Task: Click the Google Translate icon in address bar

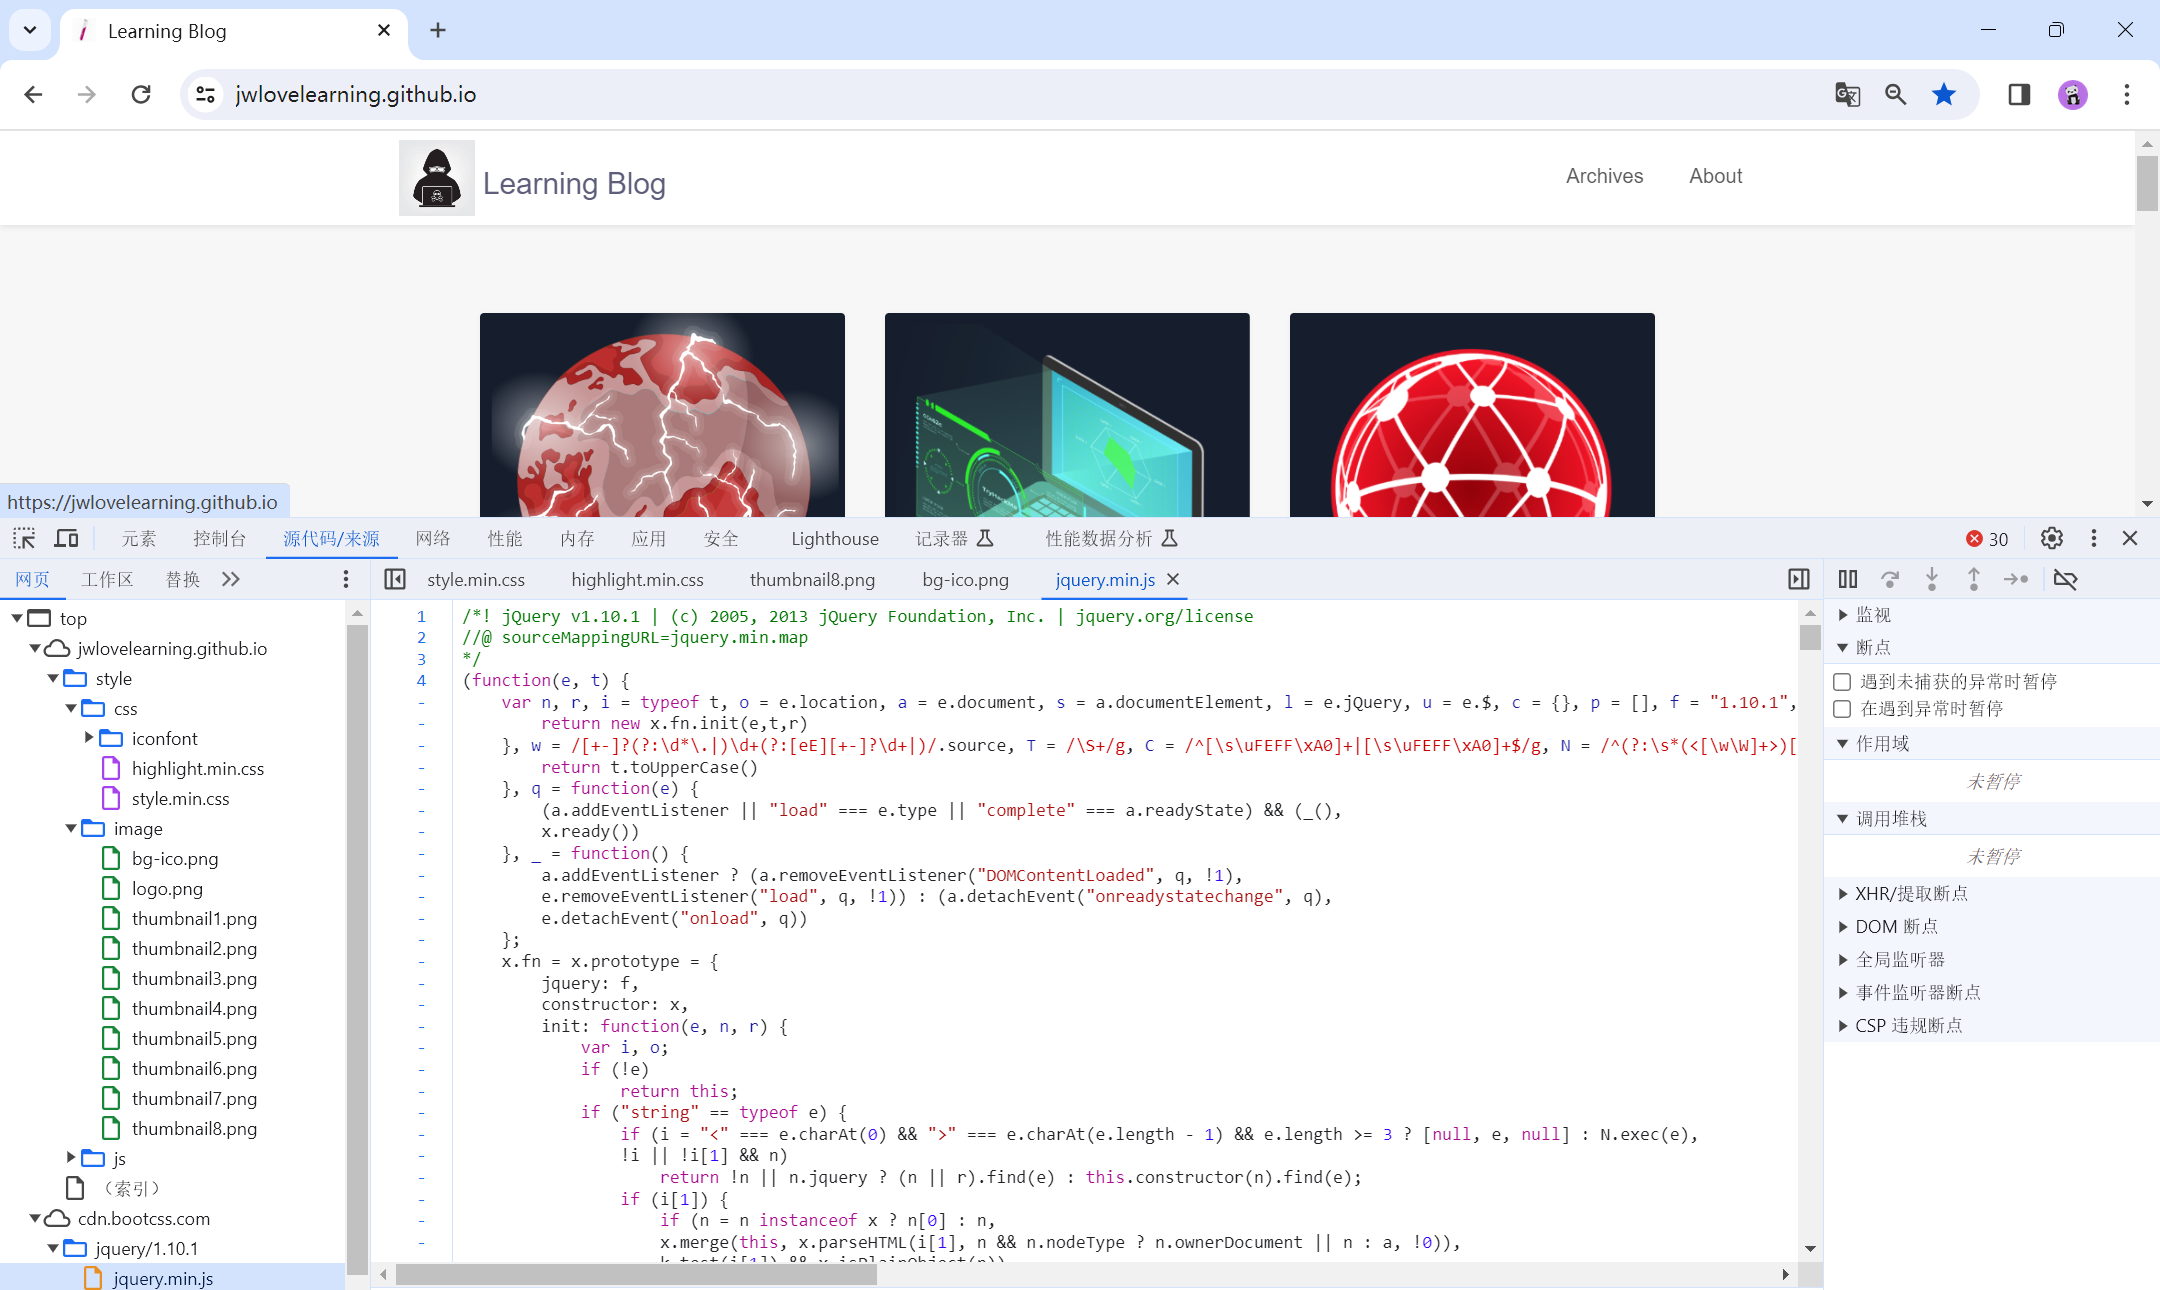Action: [x=1847, y=94]
